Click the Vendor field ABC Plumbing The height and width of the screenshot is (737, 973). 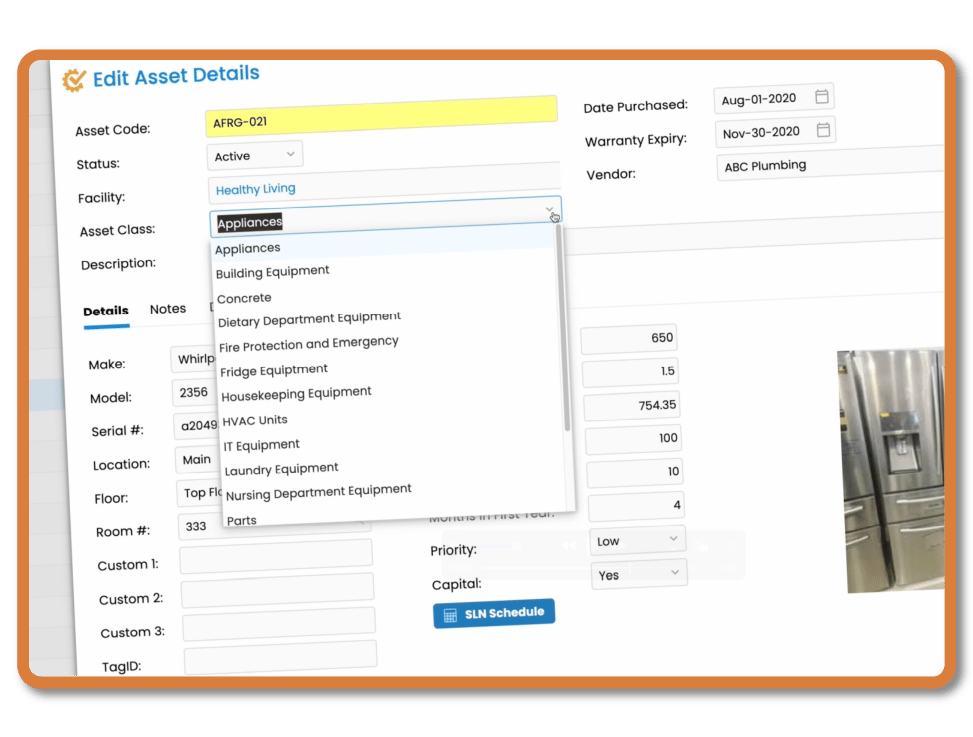tap(831, 163)
